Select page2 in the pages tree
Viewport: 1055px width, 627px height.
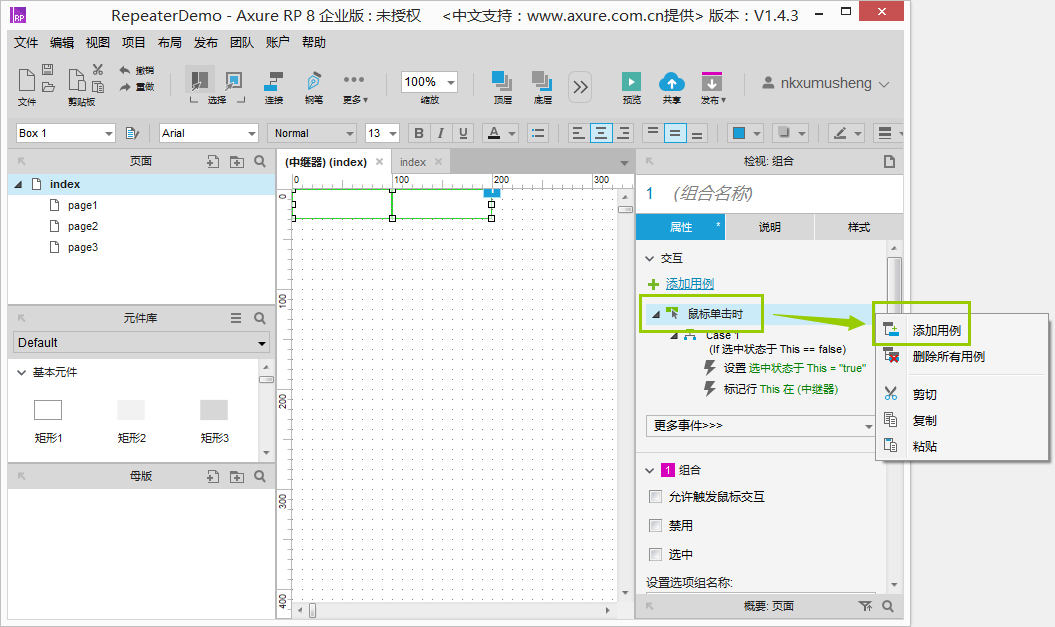tap(83, 226)
